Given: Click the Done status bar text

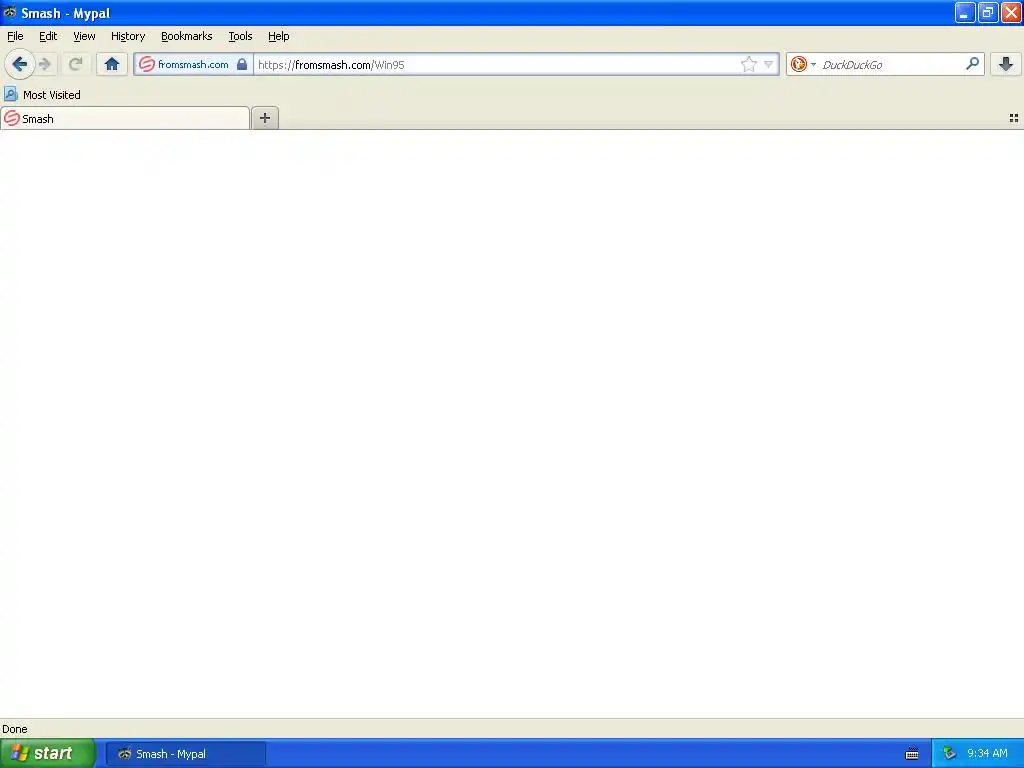Looking at the screenshot, I should tap(14, 729).
